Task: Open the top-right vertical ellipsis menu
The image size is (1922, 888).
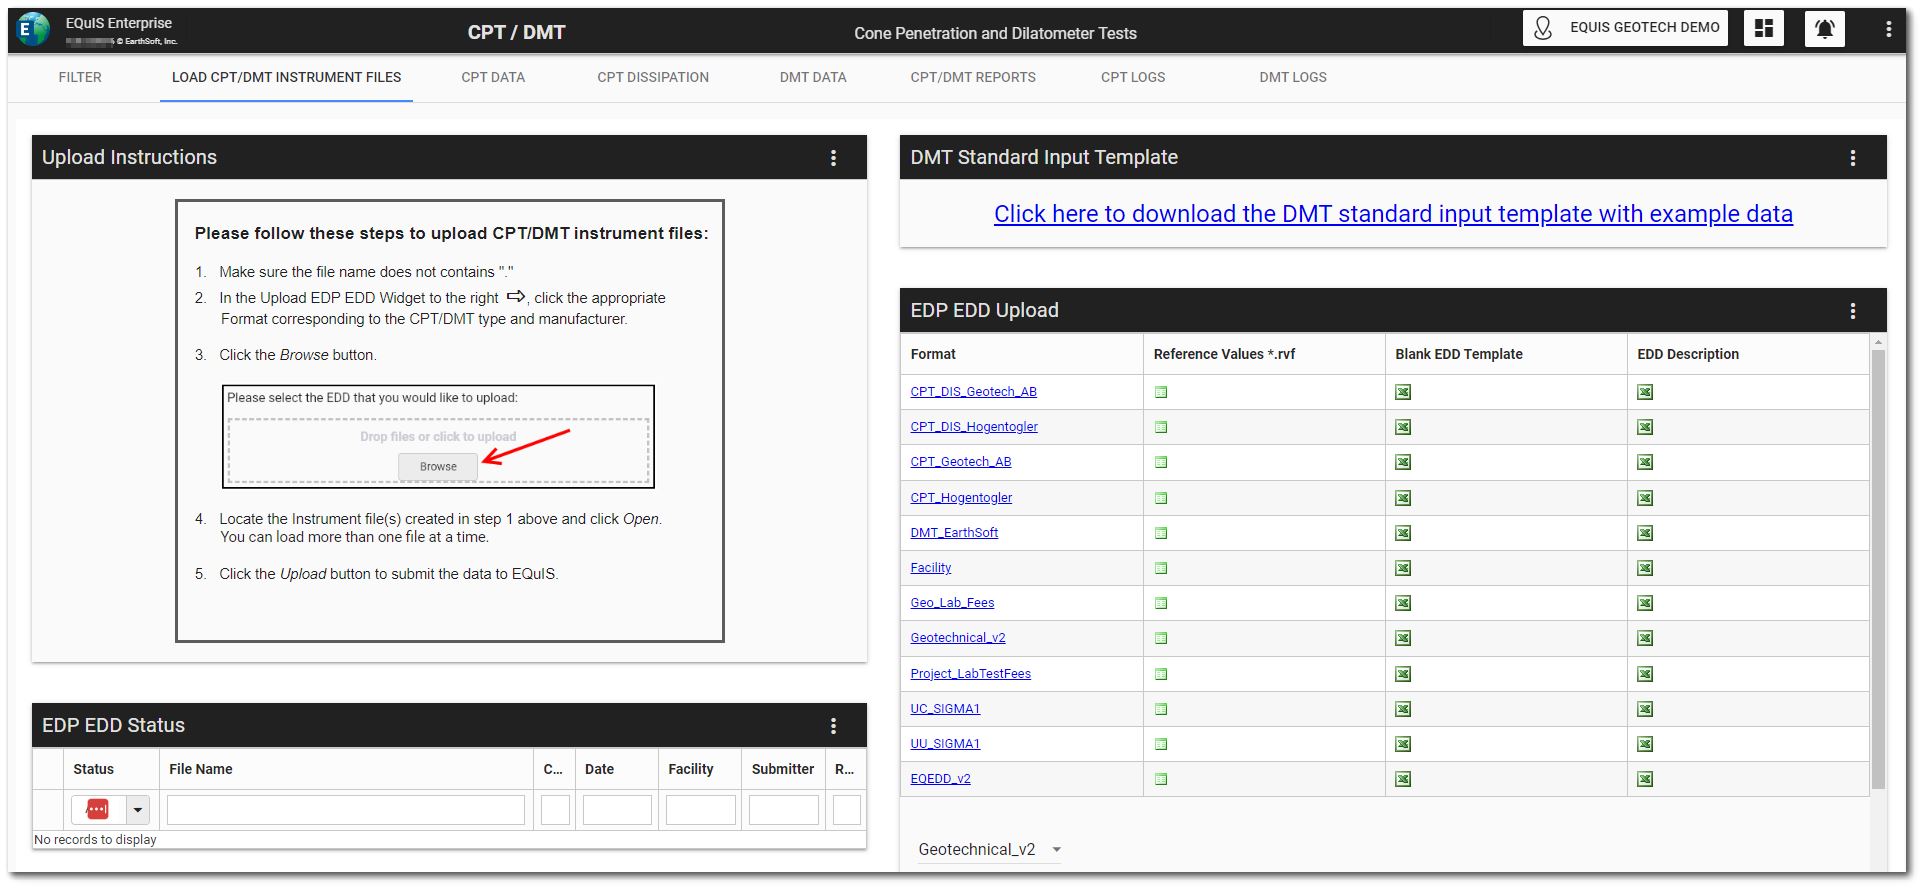Action: tap(1888, 29)
